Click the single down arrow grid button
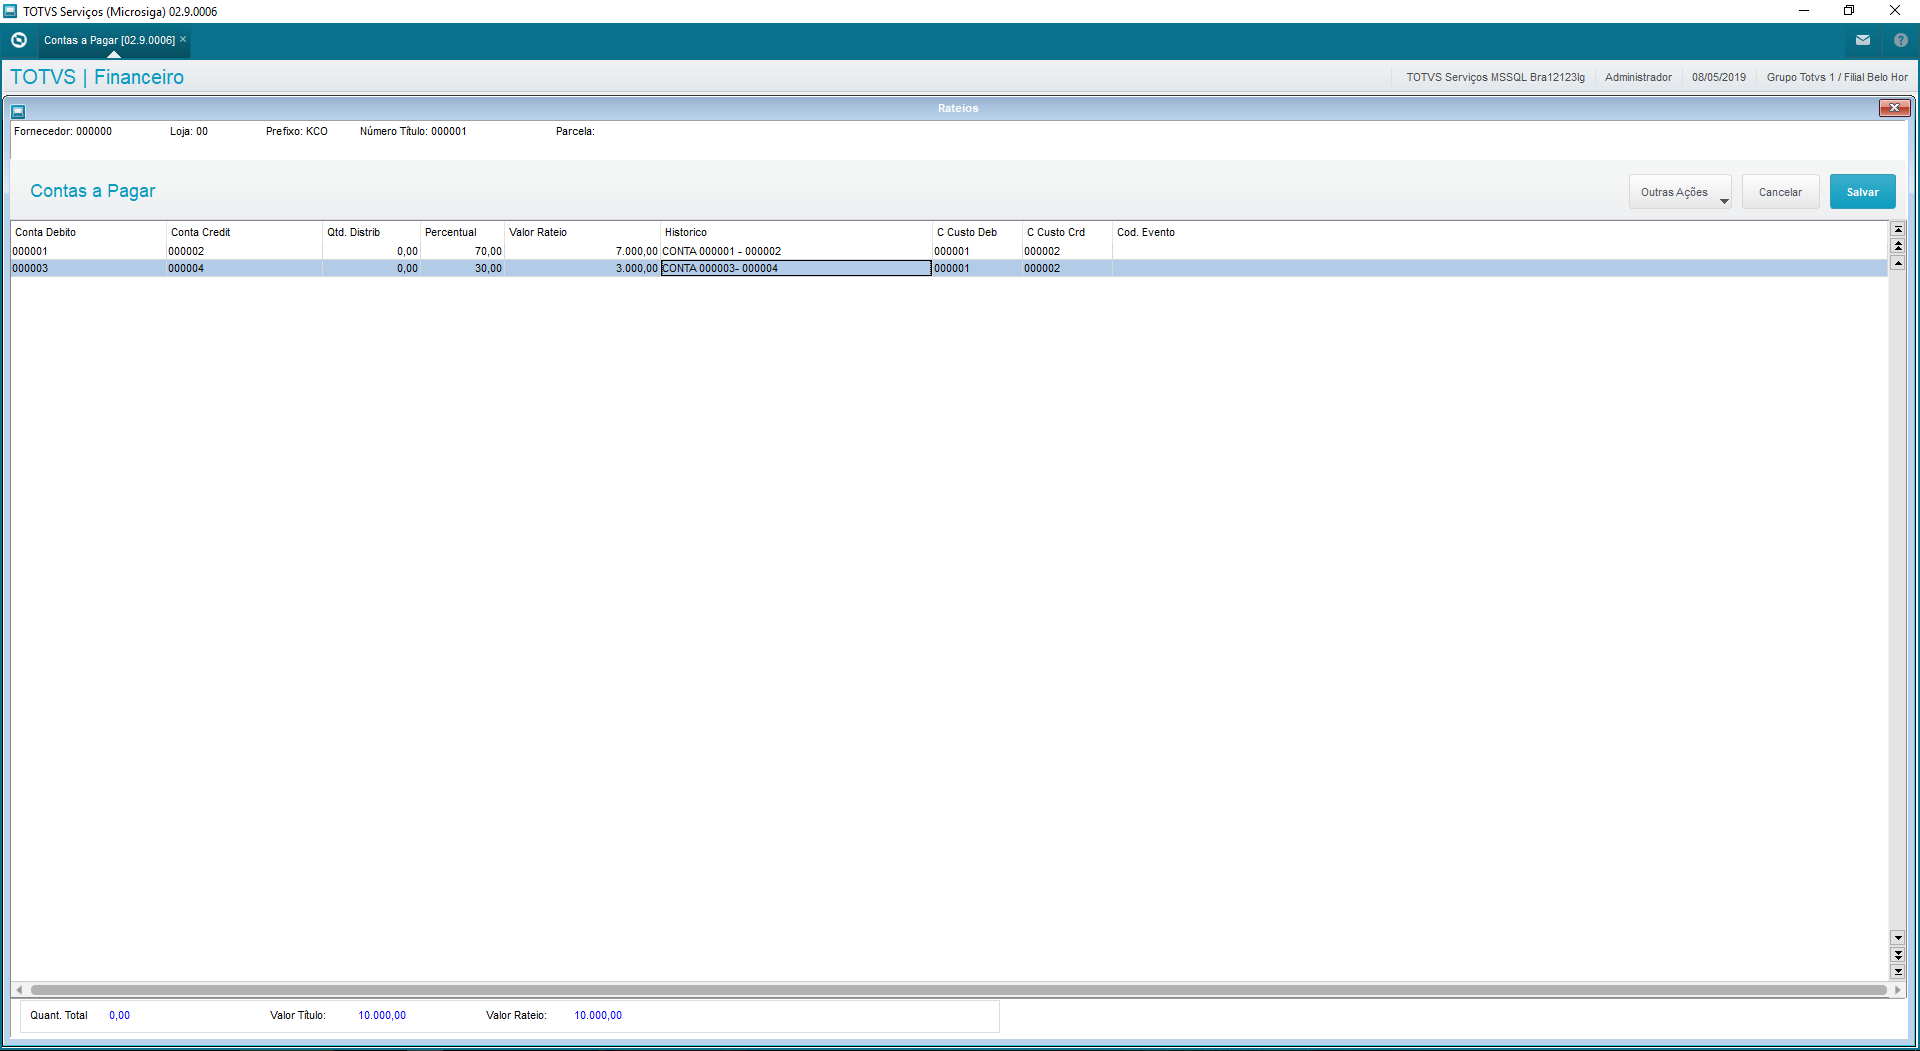Image resolution: width=1920 pixels, height=1051 pixels. click(x=1898, y=938)
